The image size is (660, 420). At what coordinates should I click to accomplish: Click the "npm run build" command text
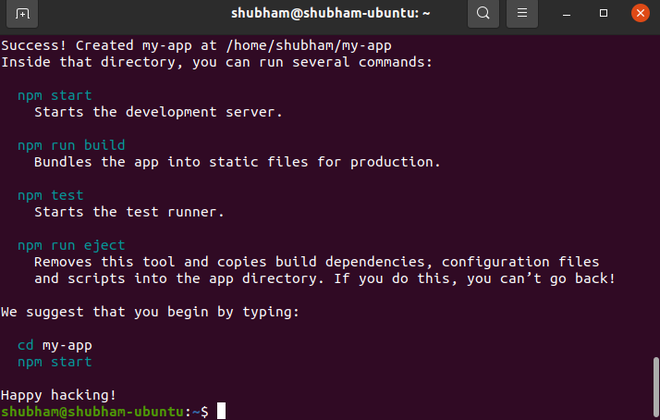click(71, 145)
